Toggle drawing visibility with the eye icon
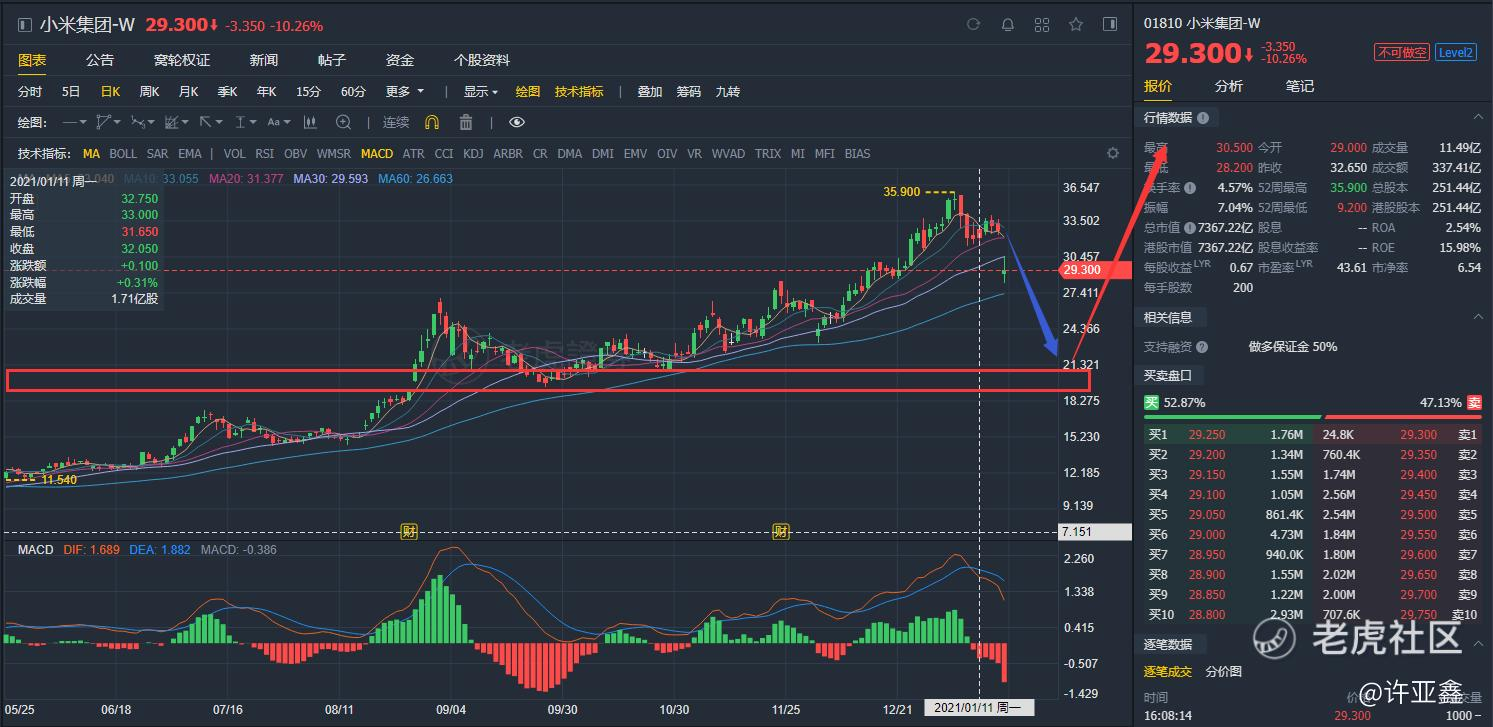This screenshot has width=1493, height=727. (x=517, y=122)
